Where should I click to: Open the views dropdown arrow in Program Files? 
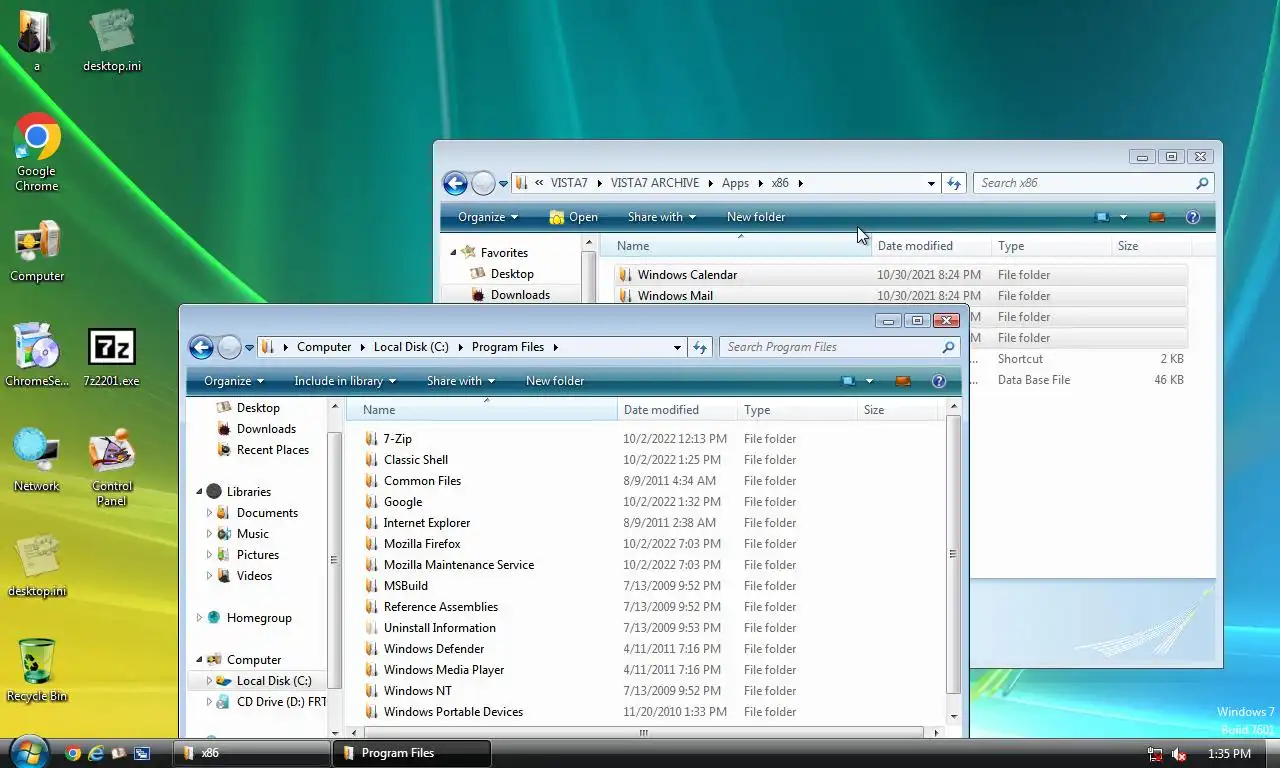click(x=869, y=381)
